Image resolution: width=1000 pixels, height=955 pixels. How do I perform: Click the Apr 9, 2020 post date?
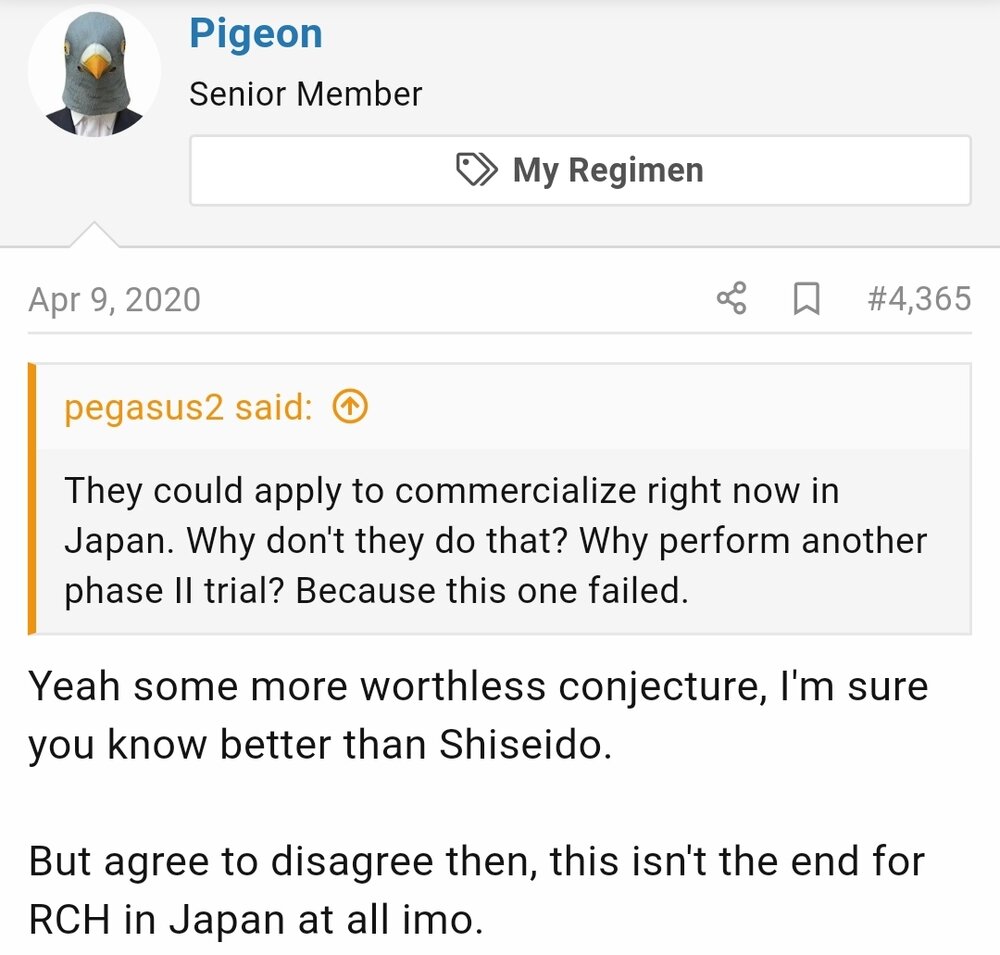[x=114, y=299]
